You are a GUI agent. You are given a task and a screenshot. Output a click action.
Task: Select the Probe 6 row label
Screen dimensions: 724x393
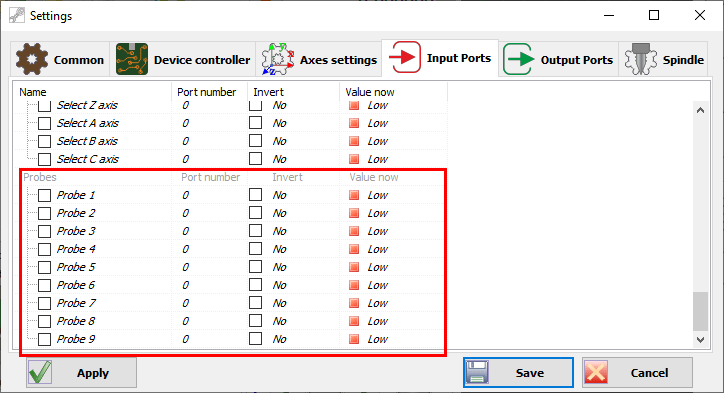[76, 285]
